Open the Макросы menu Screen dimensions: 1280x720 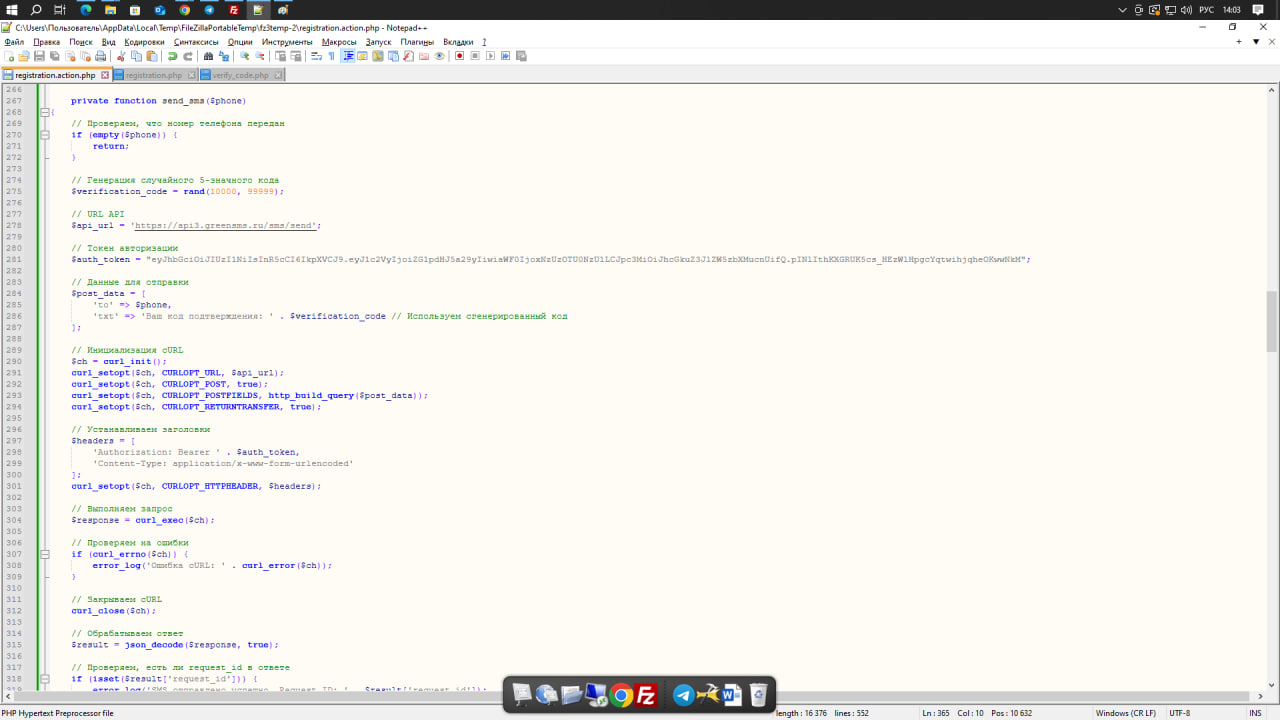[339, 42]
